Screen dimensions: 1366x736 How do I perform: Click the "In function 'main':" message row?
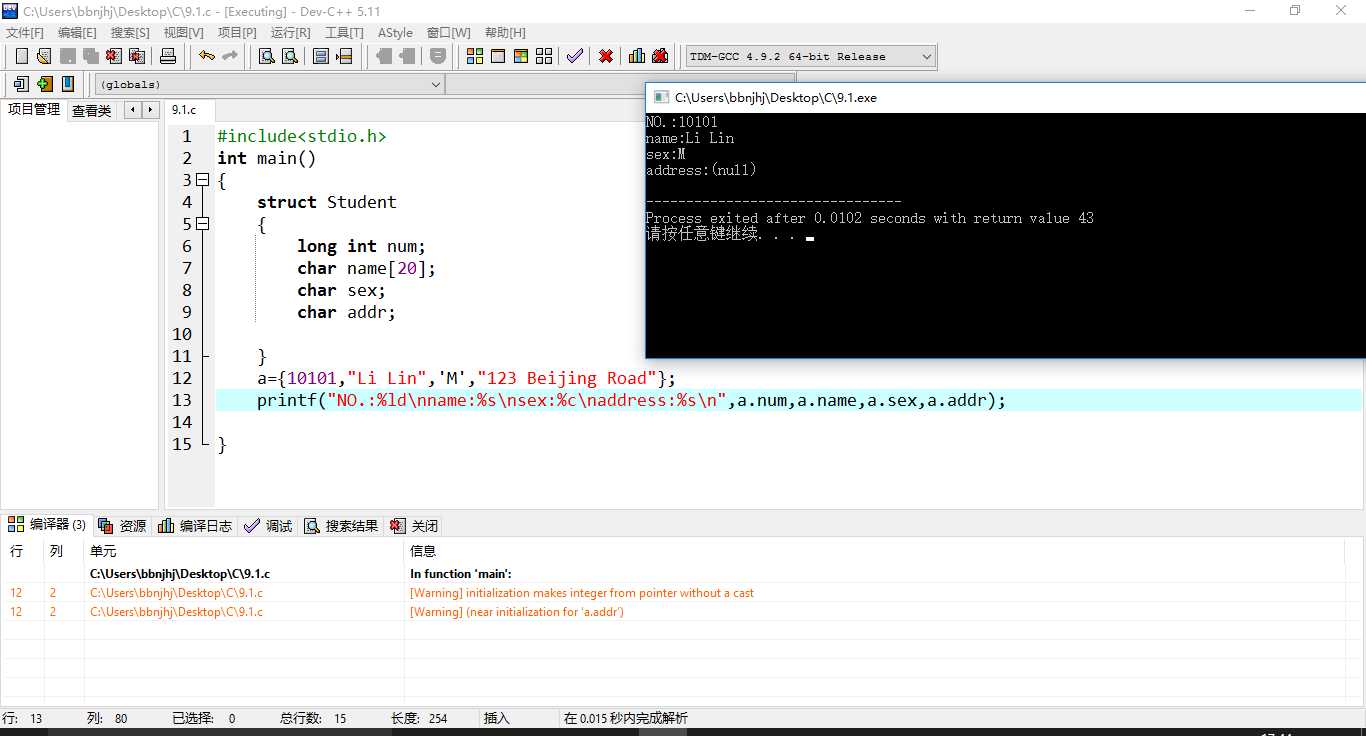click(673, 574)
